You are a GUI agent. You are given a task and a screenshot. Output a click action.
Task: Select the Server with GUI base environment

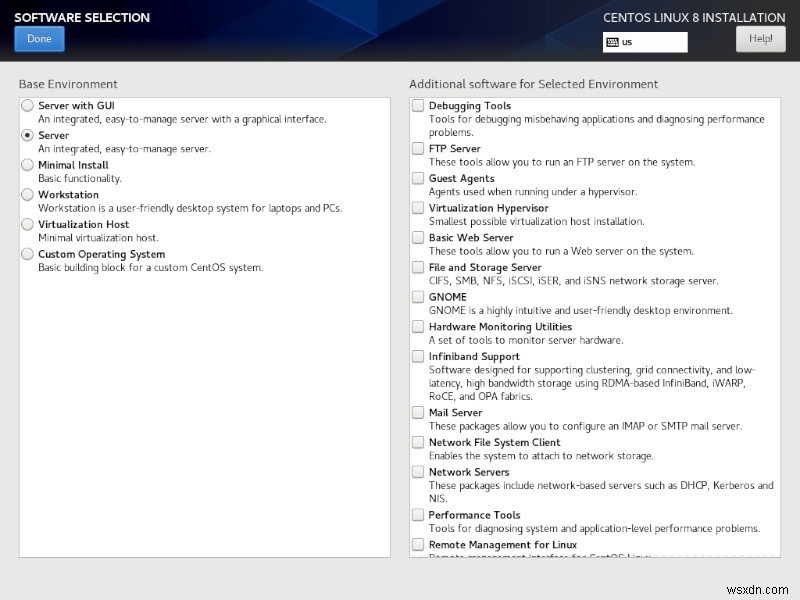click(x=29, y=105)
